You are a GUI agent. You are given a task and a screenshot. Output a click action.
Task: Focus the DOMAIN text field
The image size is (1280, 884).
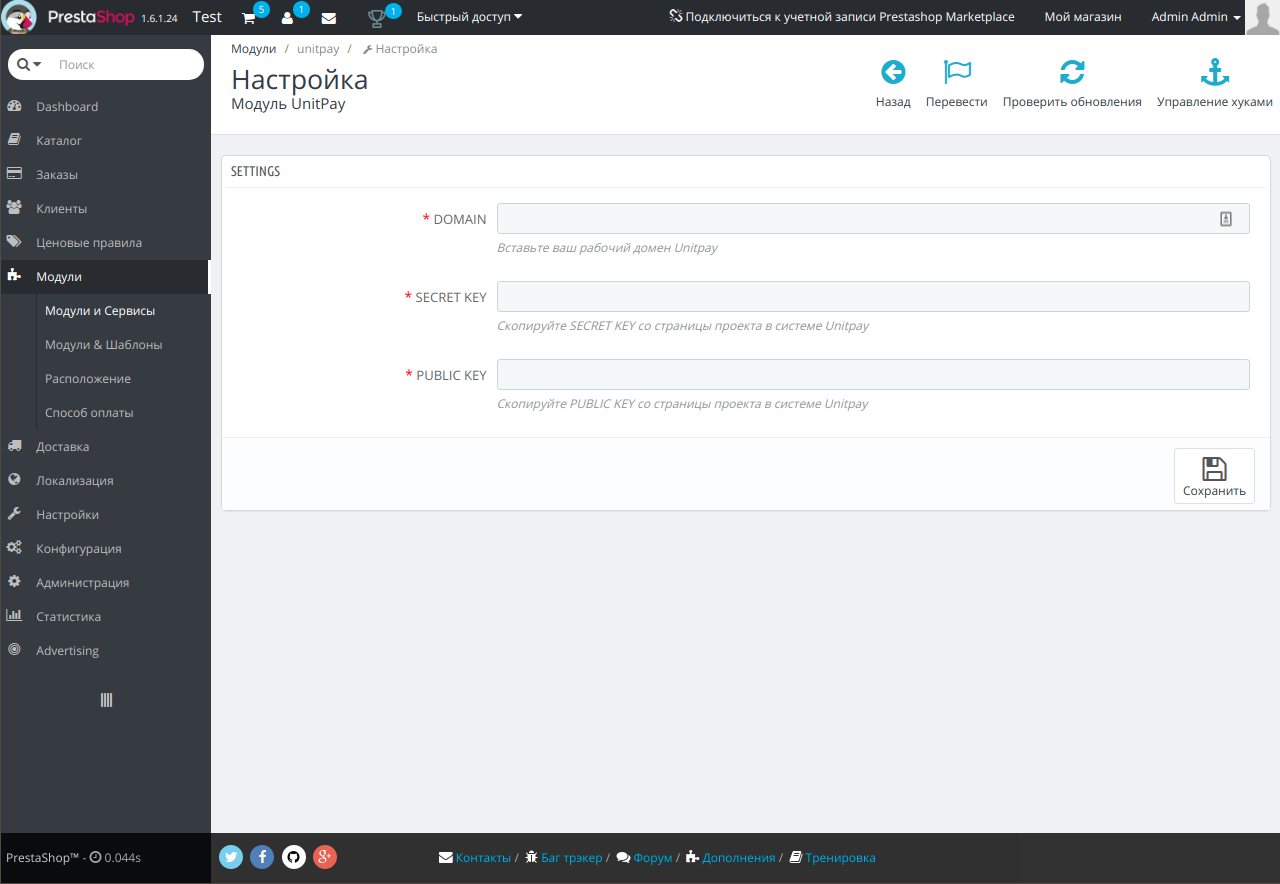855,219
